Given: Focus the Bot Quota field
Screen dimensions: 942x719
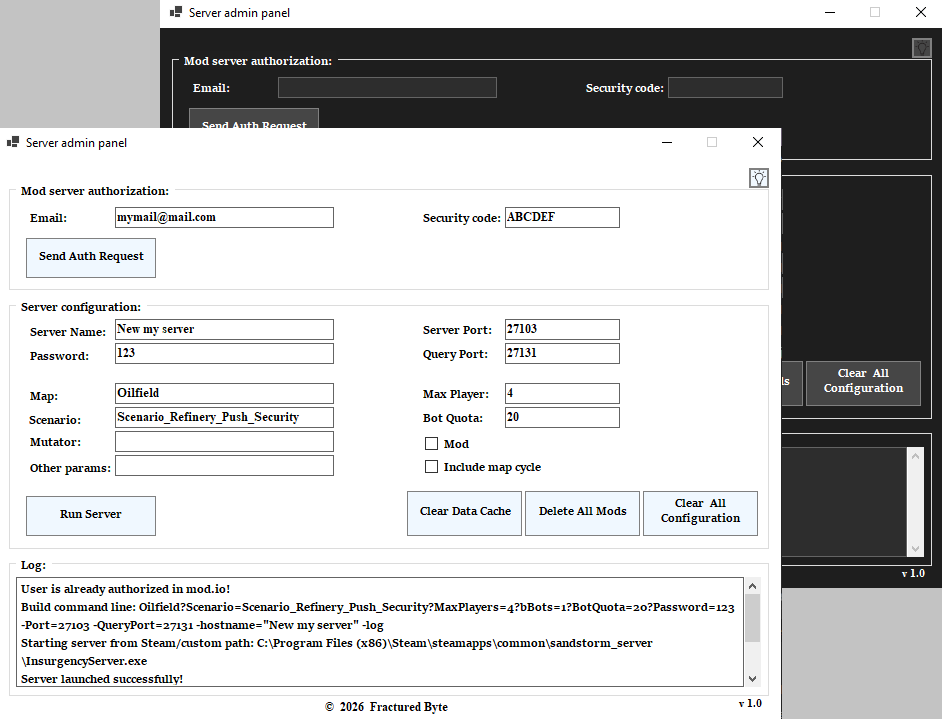Looking at the screenshot, I should (562, 417).
